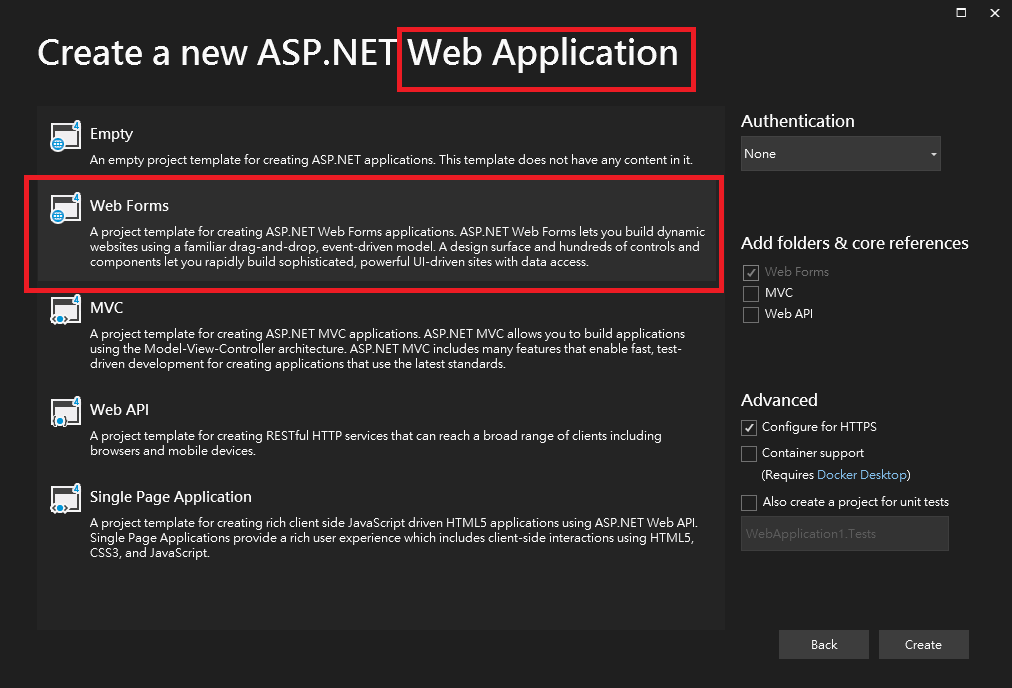Select the Web API template title
The image size is (1012, 688).
(x=119, y=410)
